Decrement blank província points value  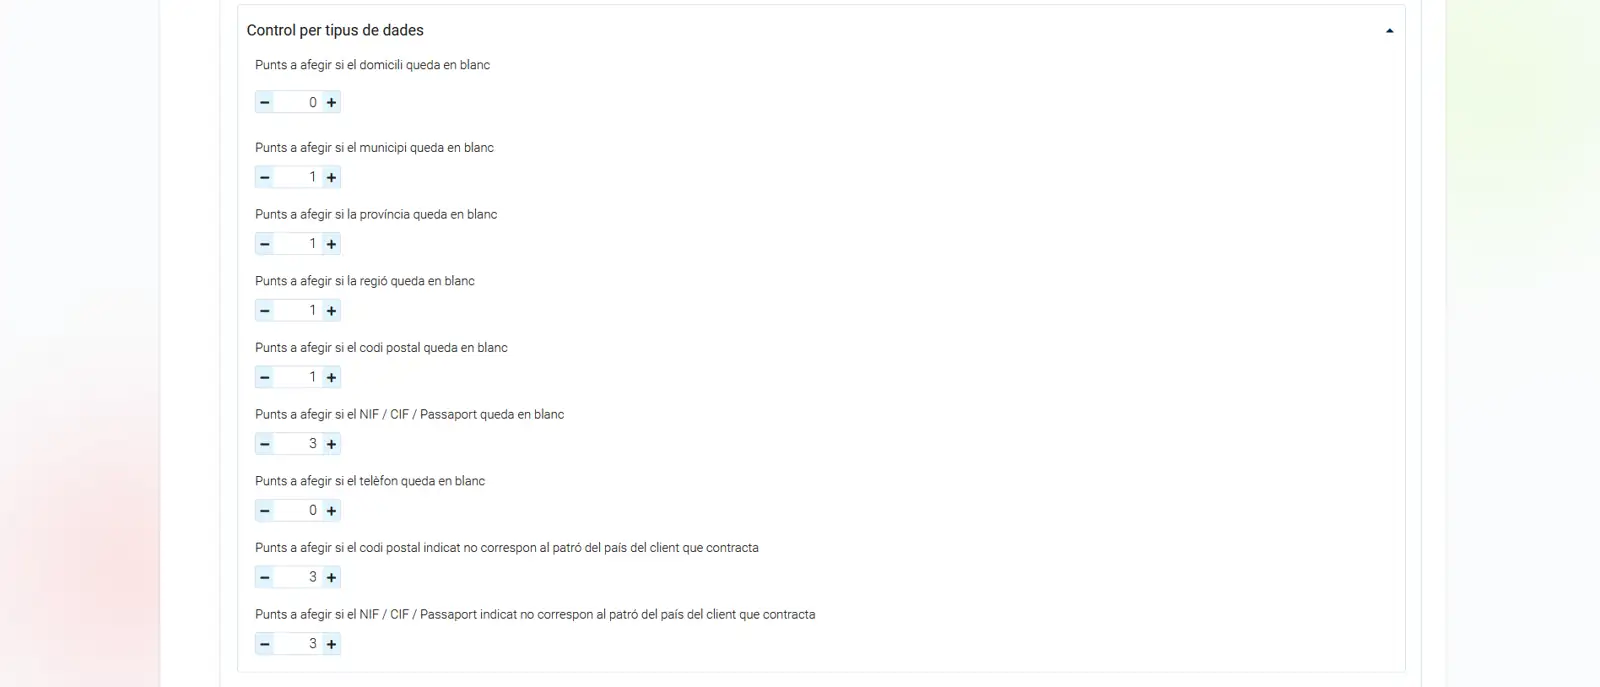[x=265, y=244]
